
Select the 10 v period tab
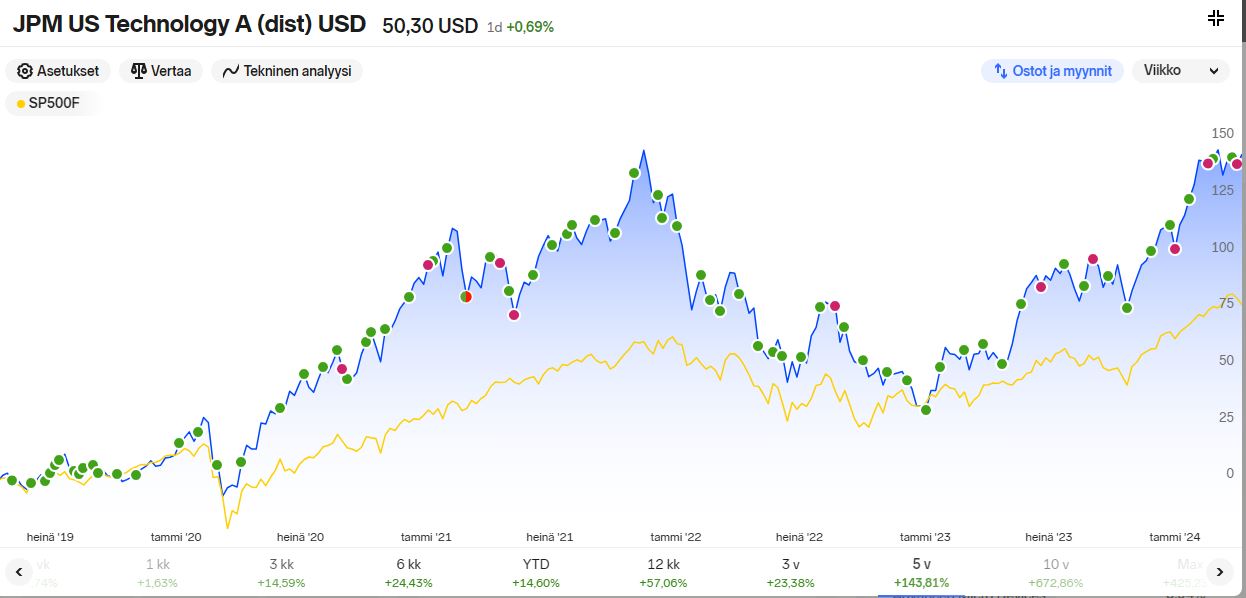[x=1056, y=572]
